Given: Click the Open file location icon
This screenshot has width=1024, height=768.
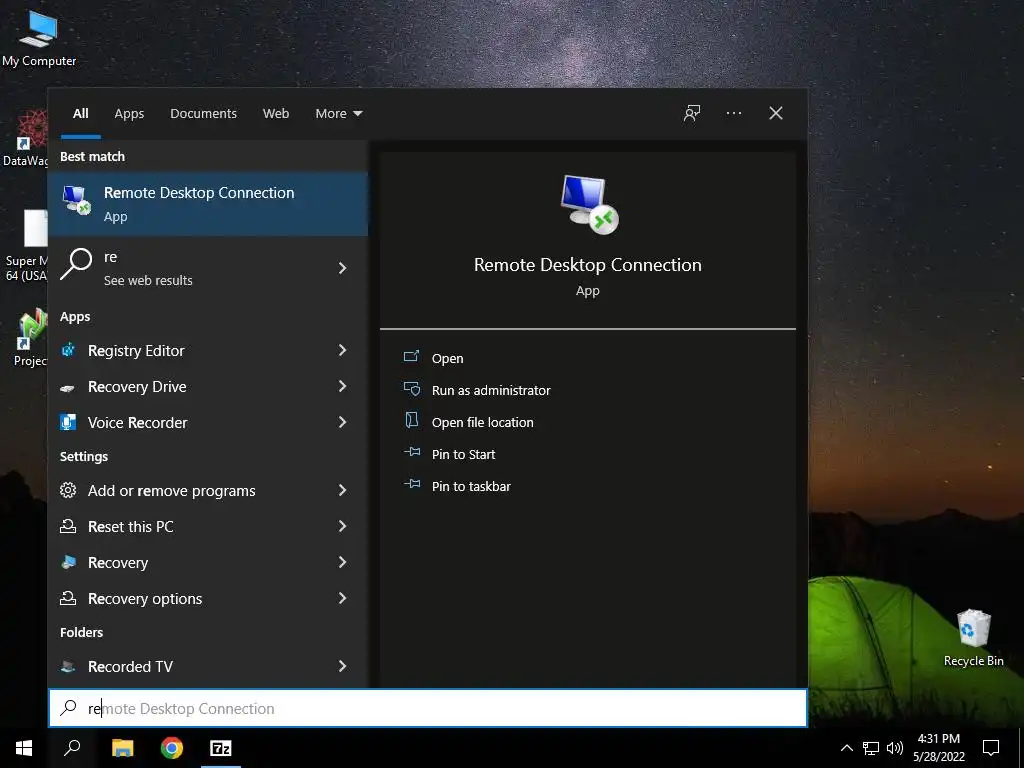Looking at the screenshot, I should click(411, 421).
